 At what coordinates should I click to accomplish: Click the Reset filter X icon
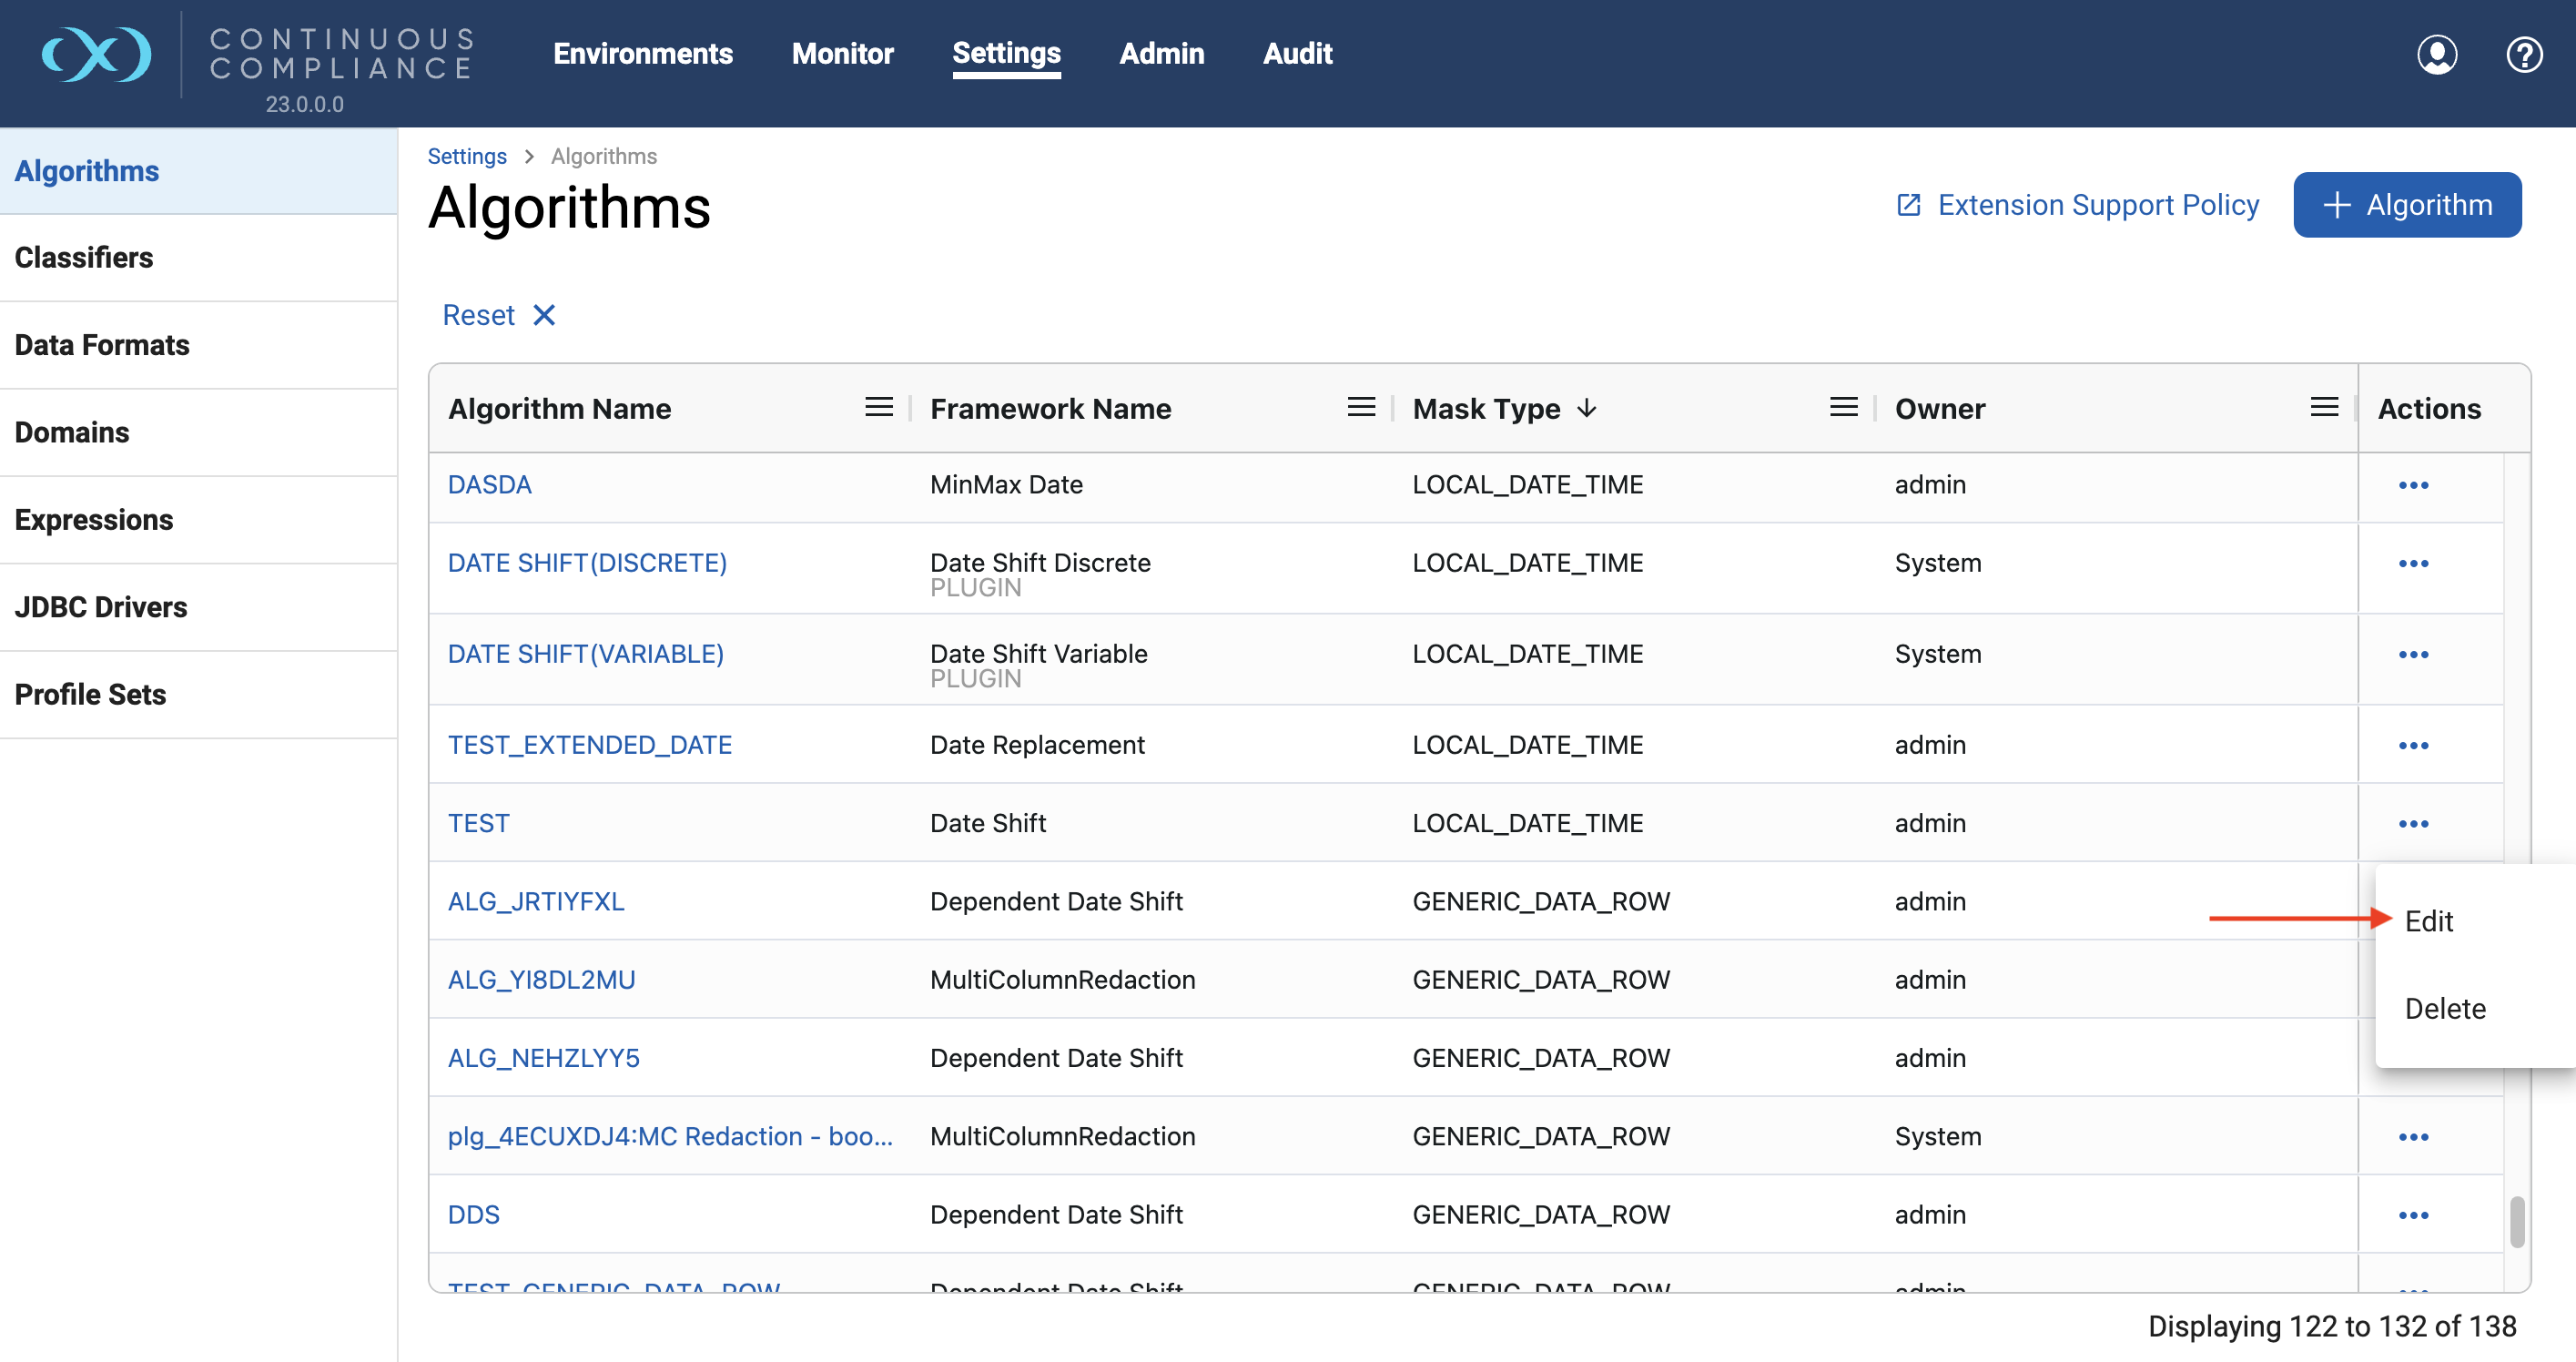point(544,316)
